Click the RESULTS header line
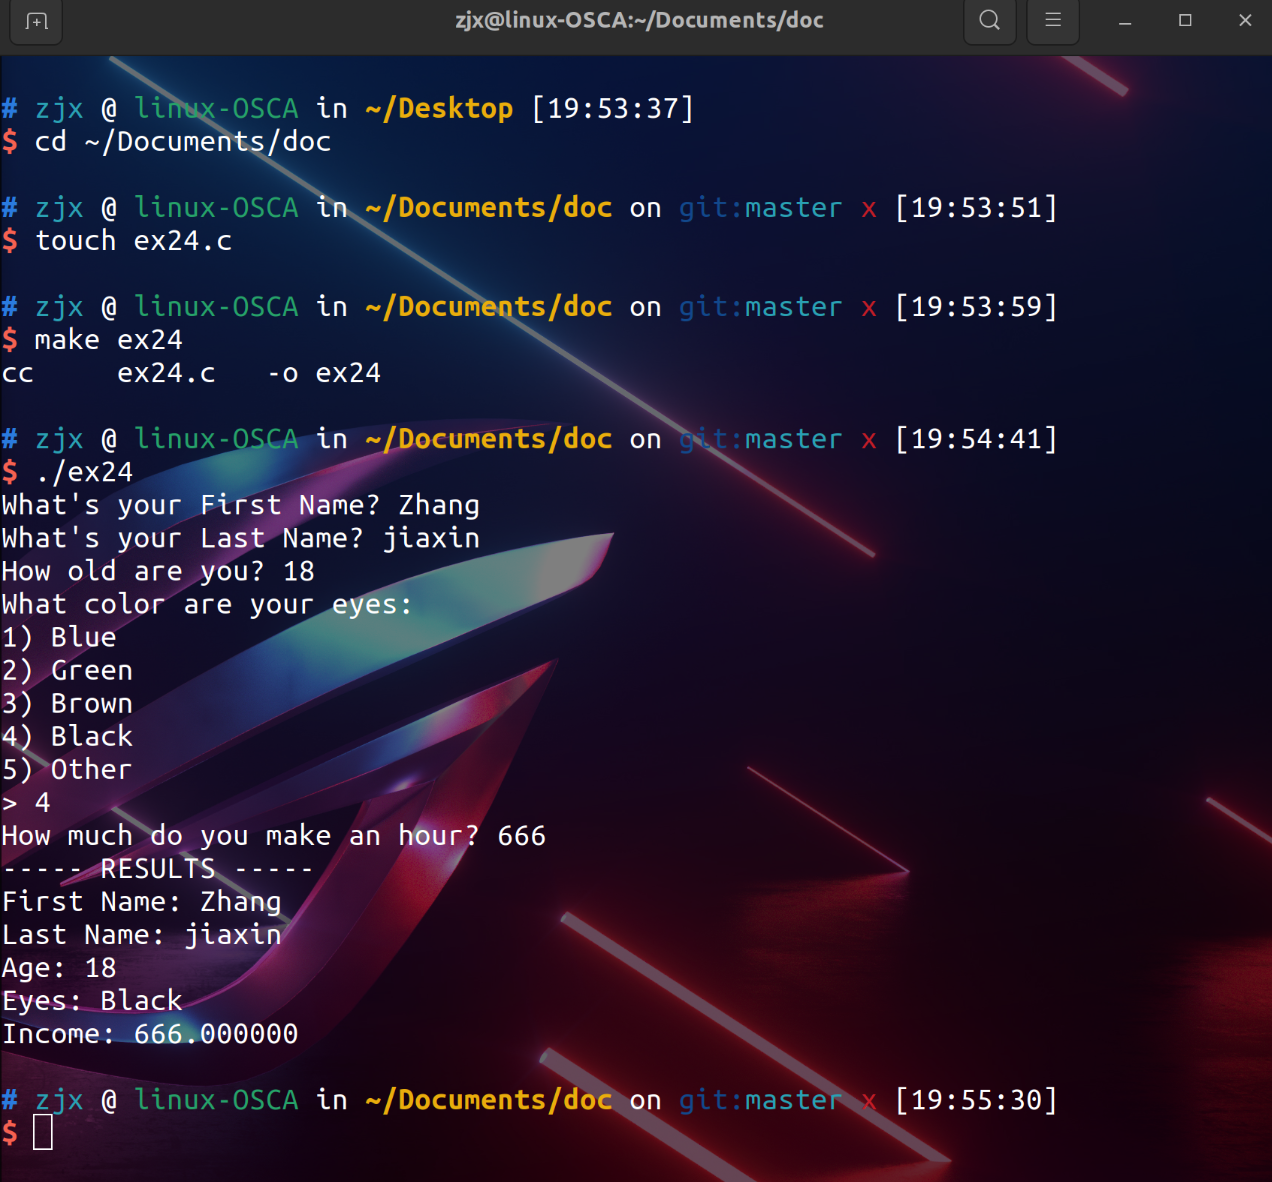The image size is (1272, 1182). (157, 869)
